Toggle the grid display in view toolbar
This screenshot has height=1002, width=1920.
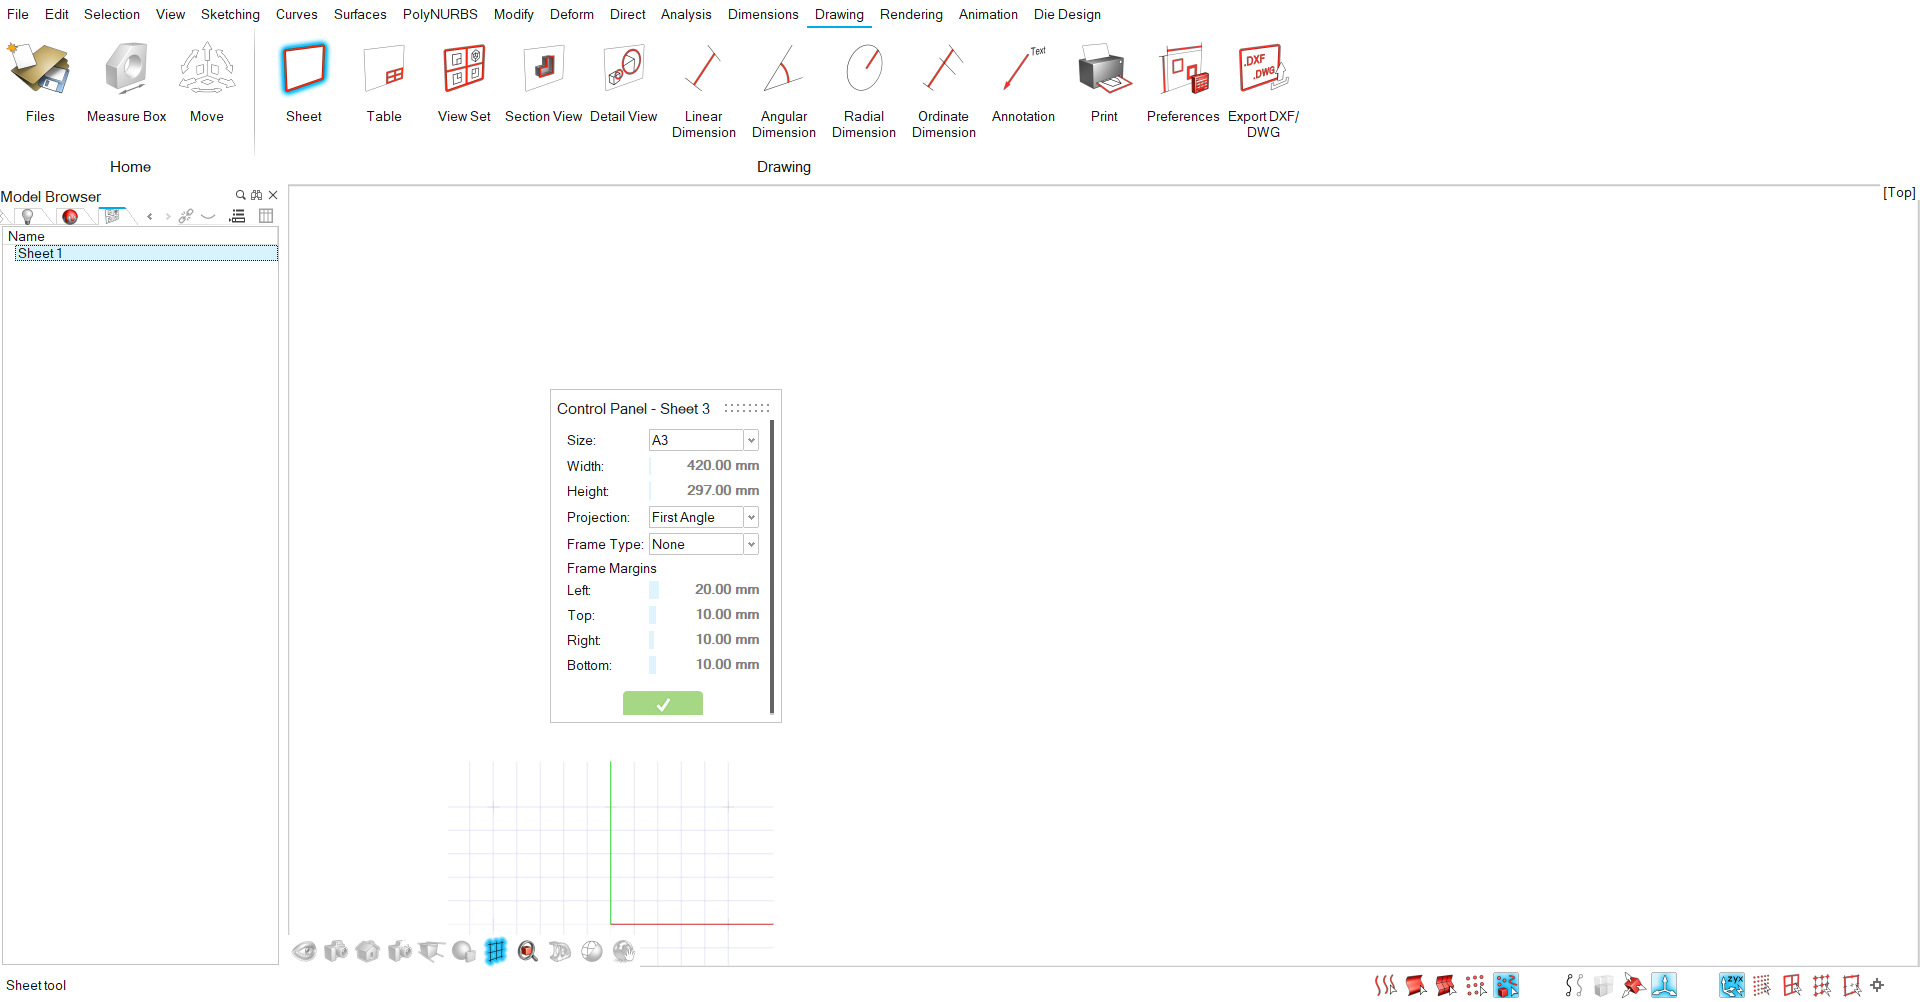pos(496,951)
